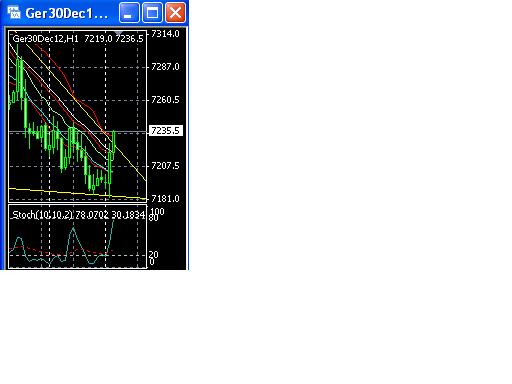This screenshot has height=384, width=512.
Task: Click the stochastic values 78.0702 30.1834
Action: click(110, 215)
